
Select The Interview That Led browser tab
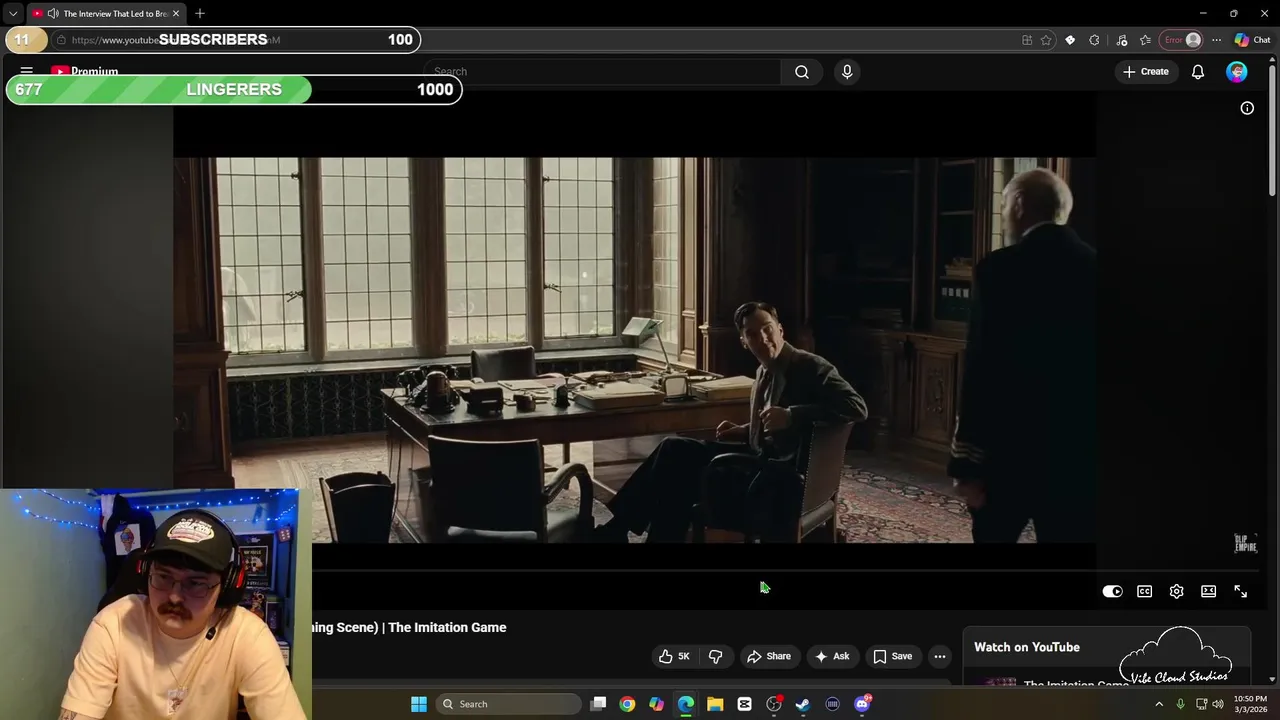tap(106, 13)
